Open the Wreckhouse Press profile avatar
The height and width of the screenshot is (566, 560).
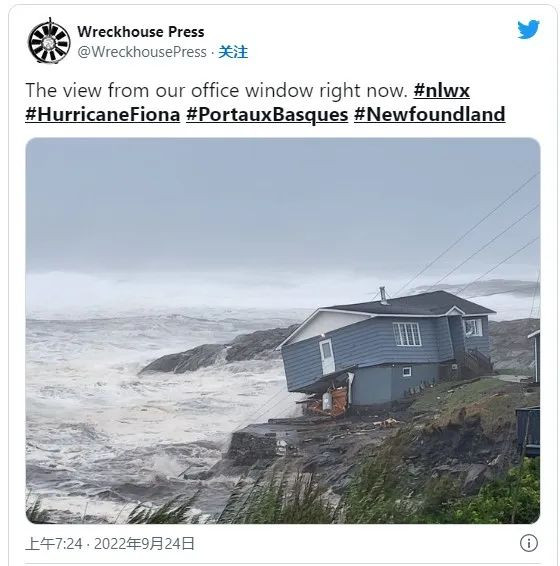click(x=49, y=42)
